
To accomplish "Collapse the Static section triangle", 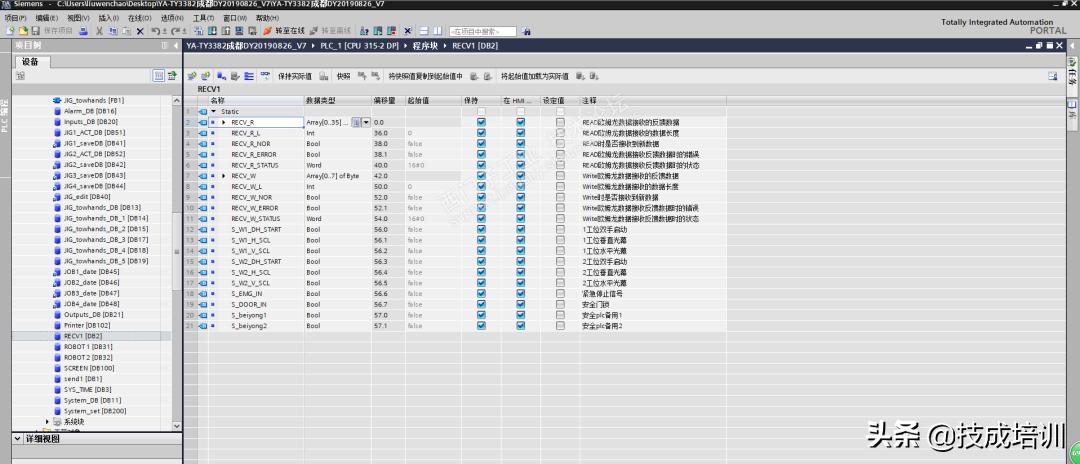I will (214, 111).
